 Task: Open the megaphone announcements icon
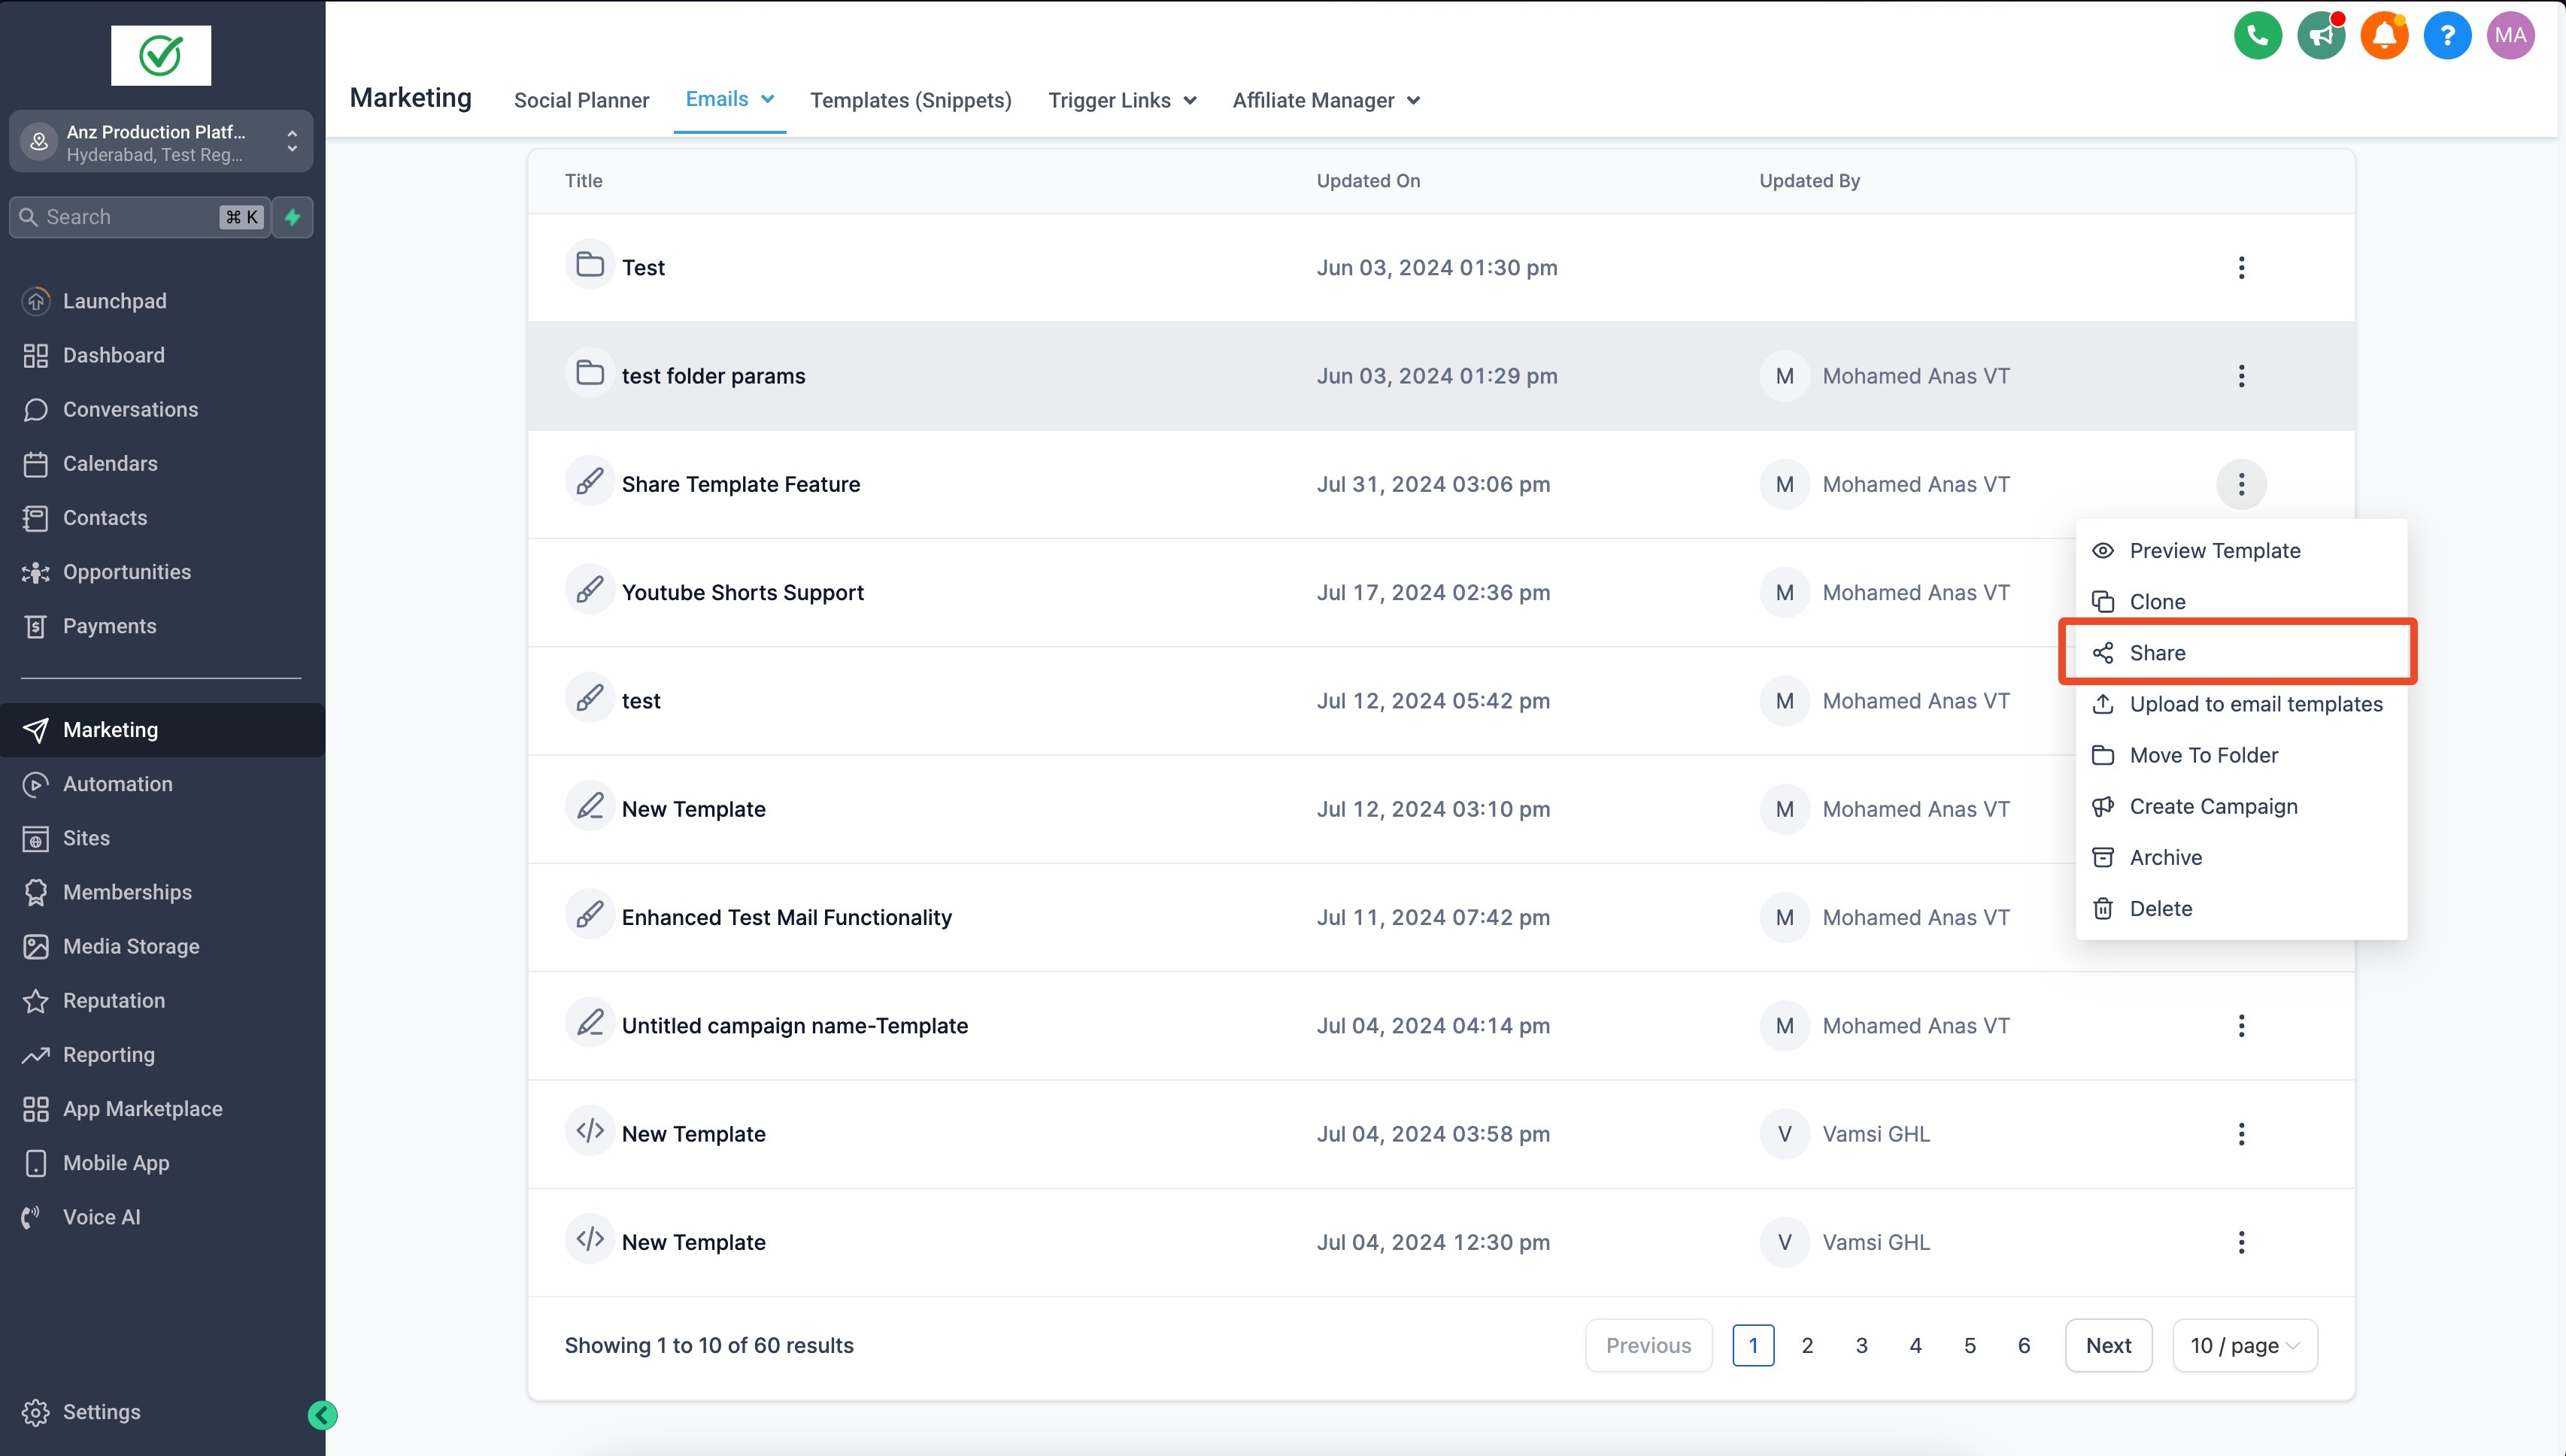pos(2320,36)
